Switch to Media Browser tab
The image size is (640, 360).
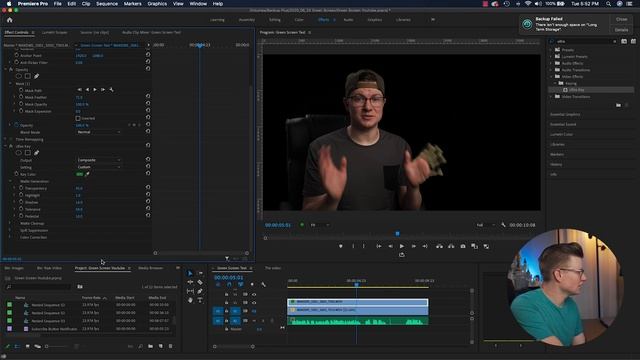point(151,268)
